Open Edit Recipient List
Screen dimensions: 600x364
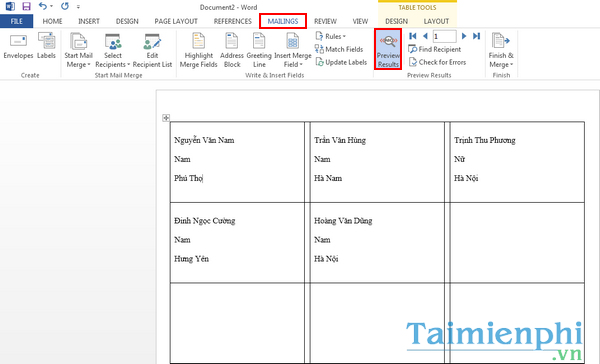(x=152, y=51)
